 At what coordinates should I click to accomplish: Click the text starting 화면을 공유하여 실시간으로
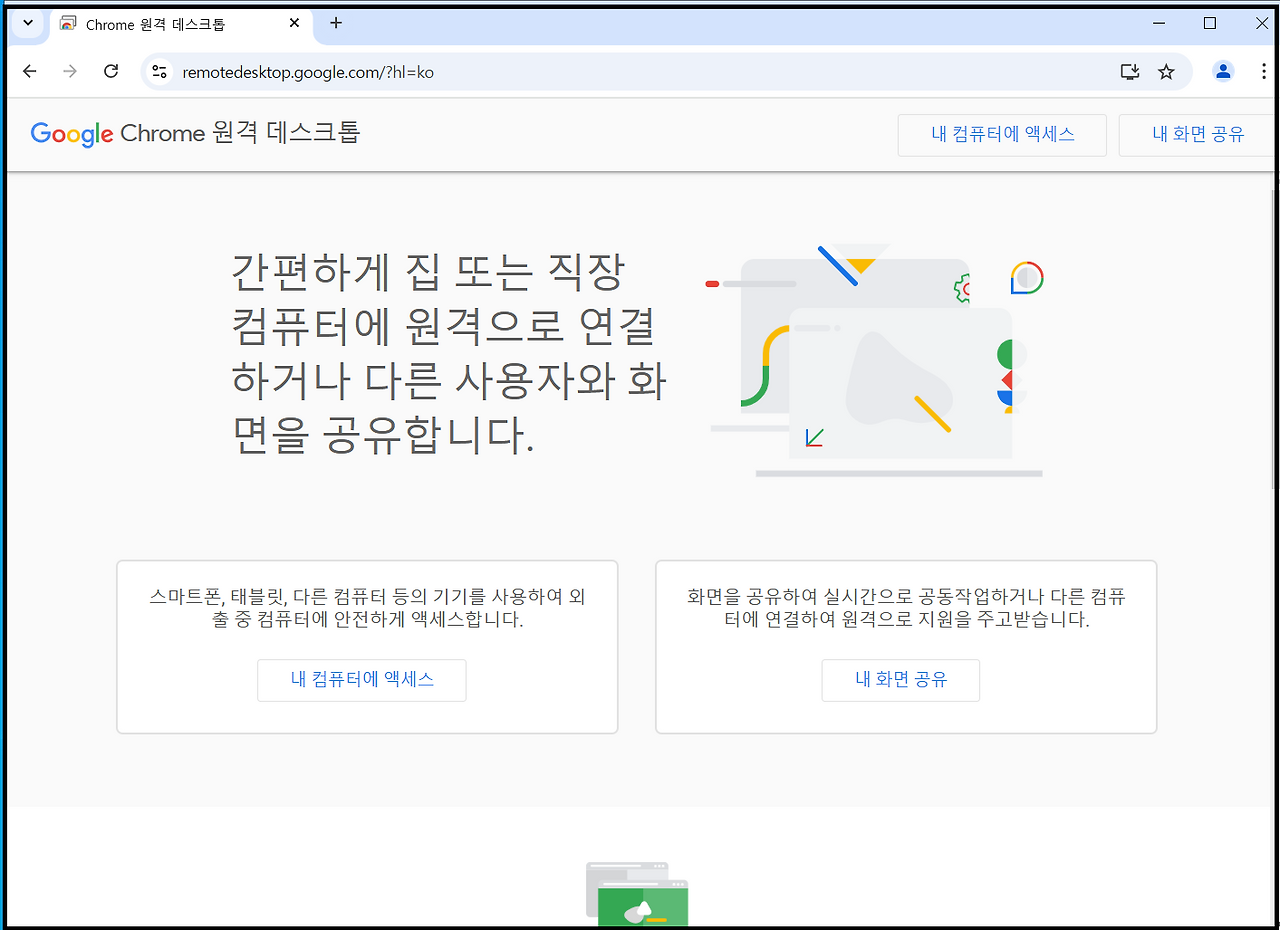906,608
